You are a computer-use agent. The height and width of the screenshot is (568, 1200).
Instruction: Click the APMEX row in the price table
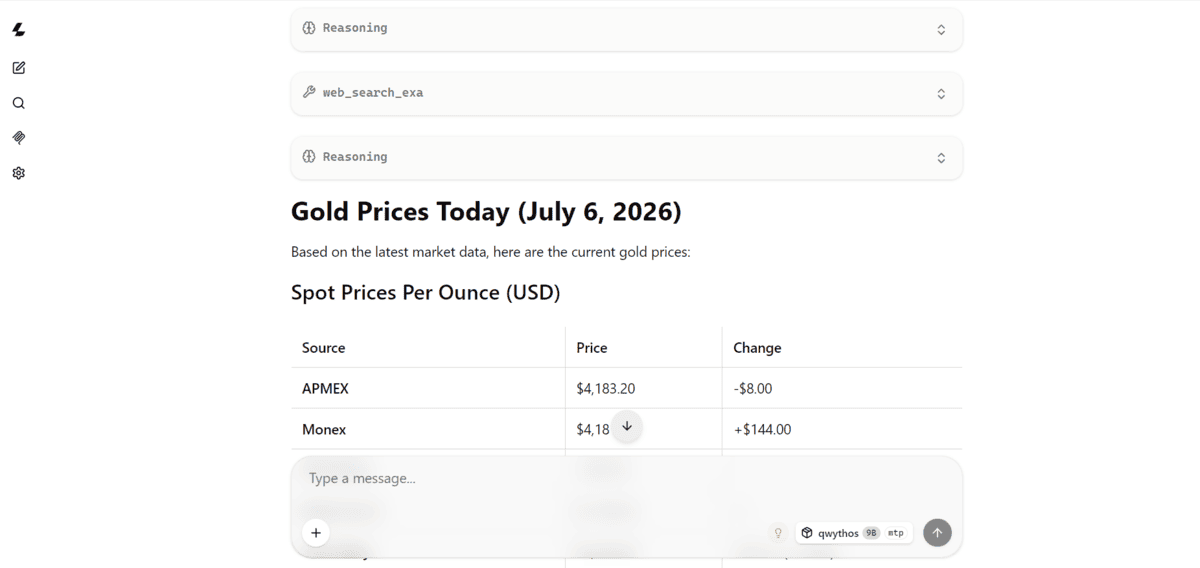point(627,388)
